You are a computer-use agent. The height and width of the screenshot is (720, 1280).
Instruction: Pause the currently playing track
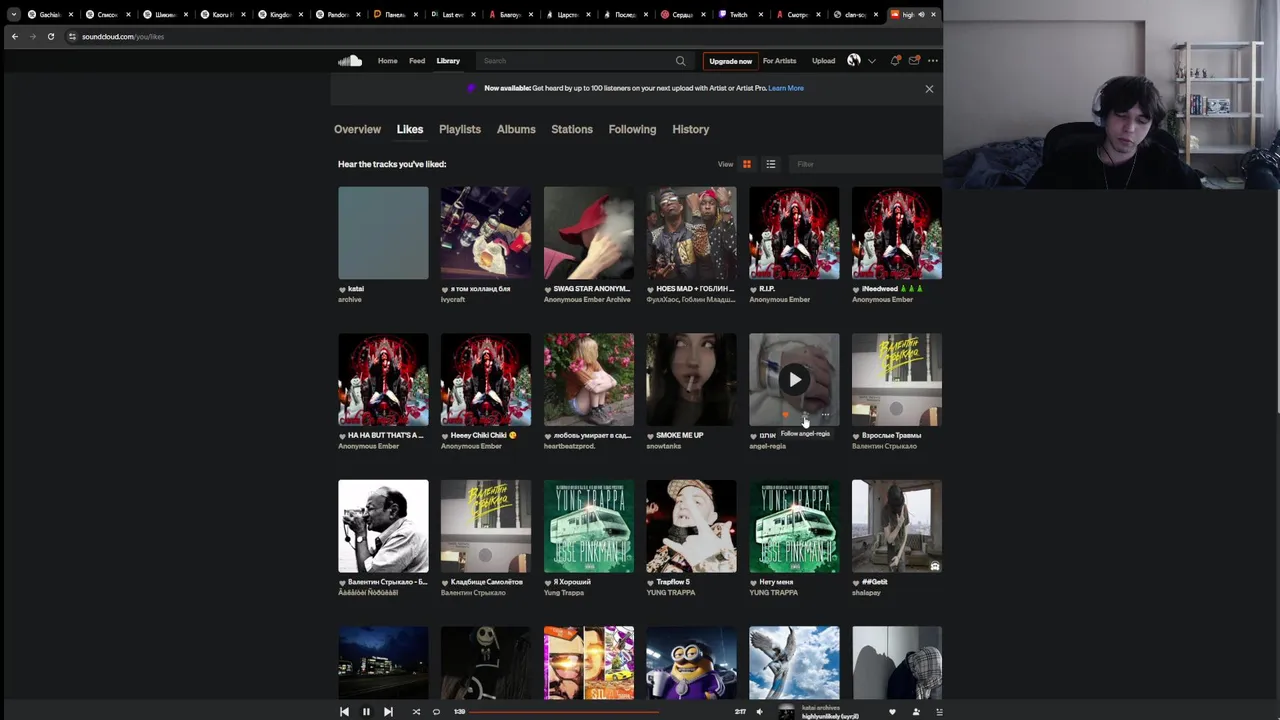tap(366, 712)
